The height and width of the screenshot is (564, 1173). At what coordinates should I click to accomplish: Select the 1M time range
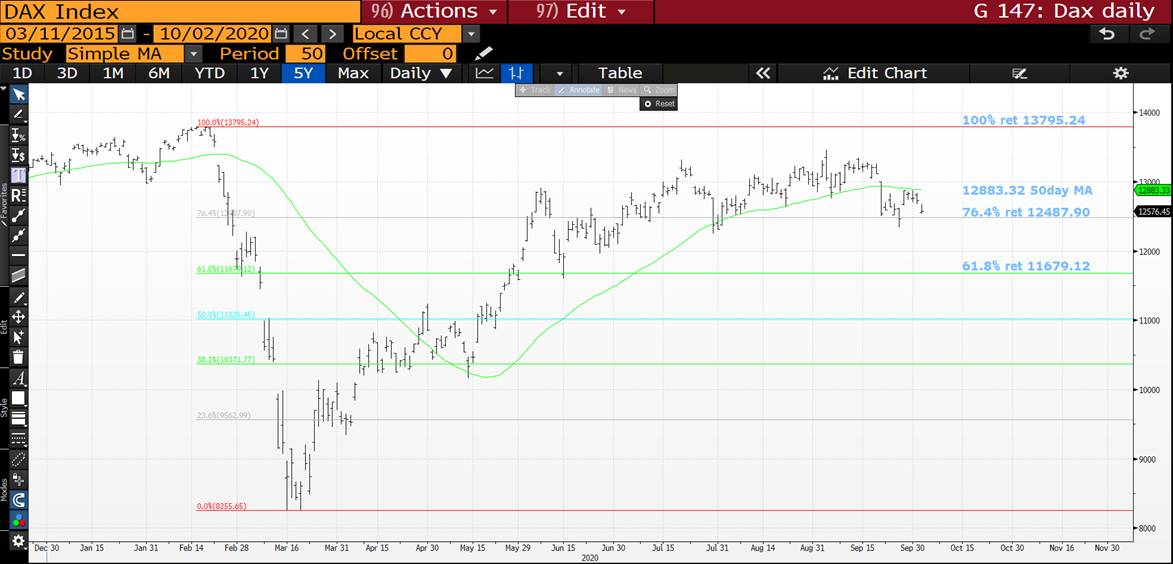coord(113,73)
